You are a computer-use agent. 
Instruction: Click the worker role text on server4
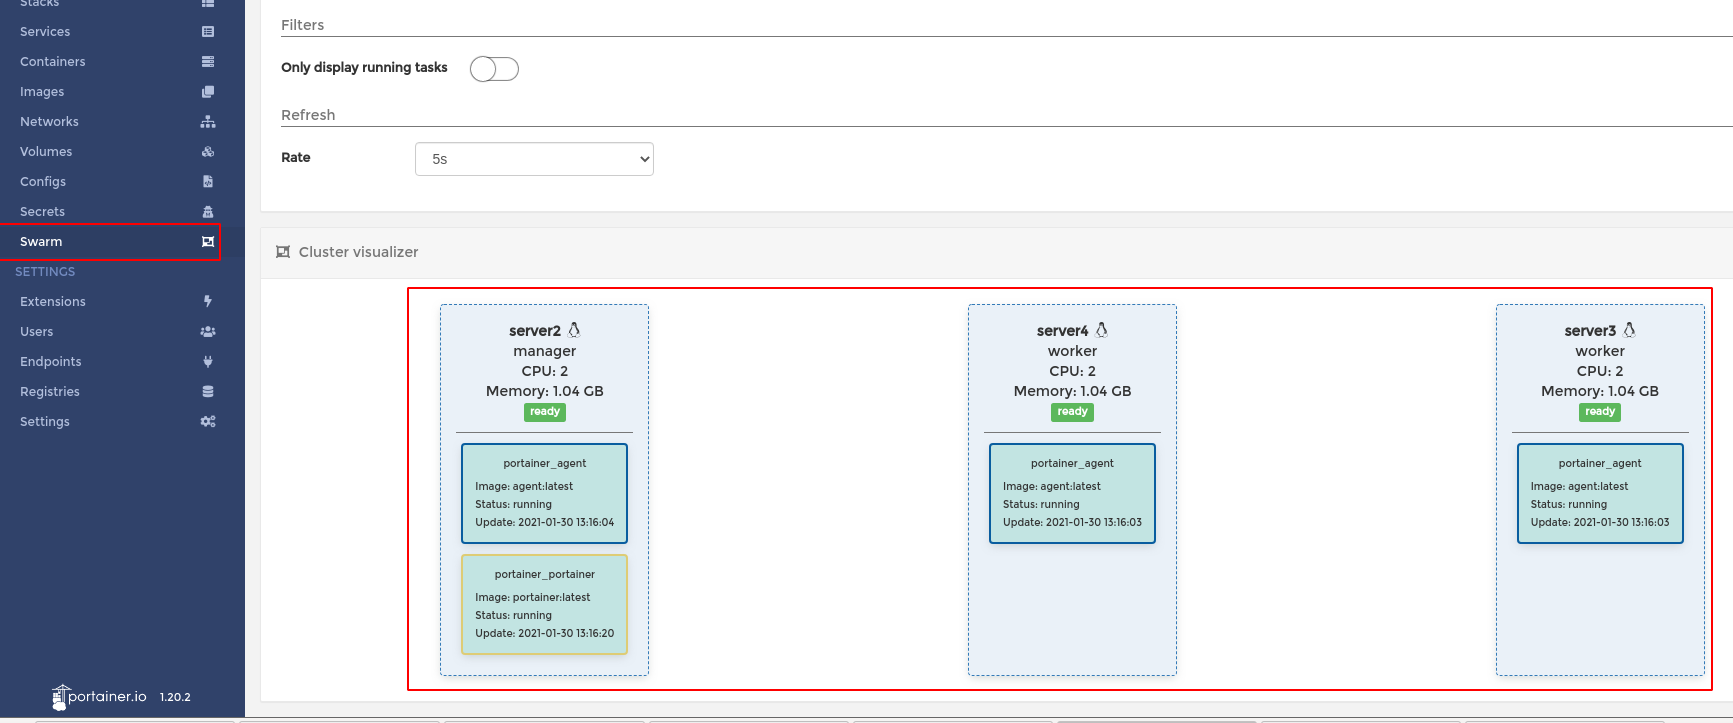point(1073,351)
